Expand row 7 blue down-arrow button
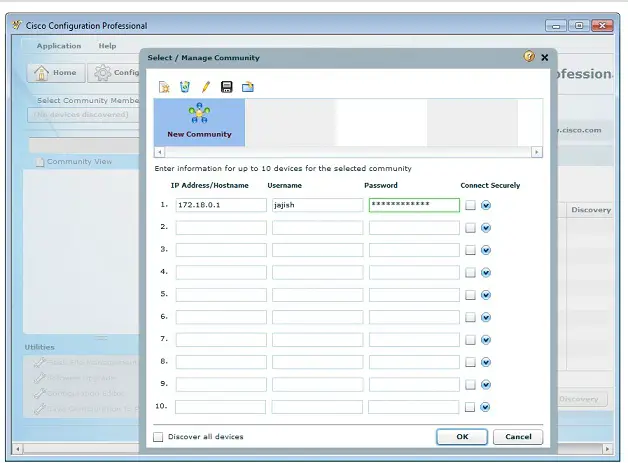The image size is (628, 463). [x=486, y=340]
